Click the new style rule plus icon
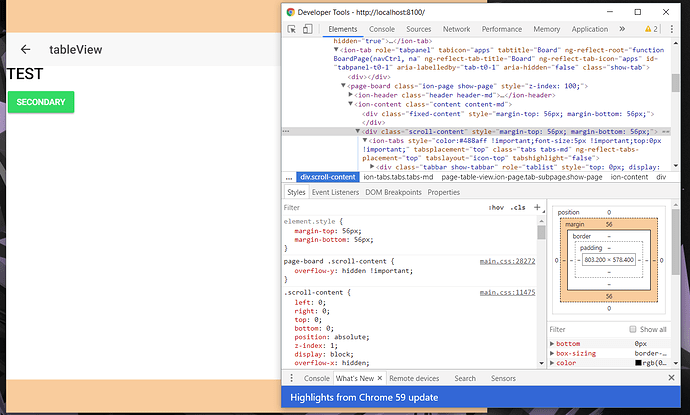The height and width of the screenshot is (415, 690). click(537, 207)
